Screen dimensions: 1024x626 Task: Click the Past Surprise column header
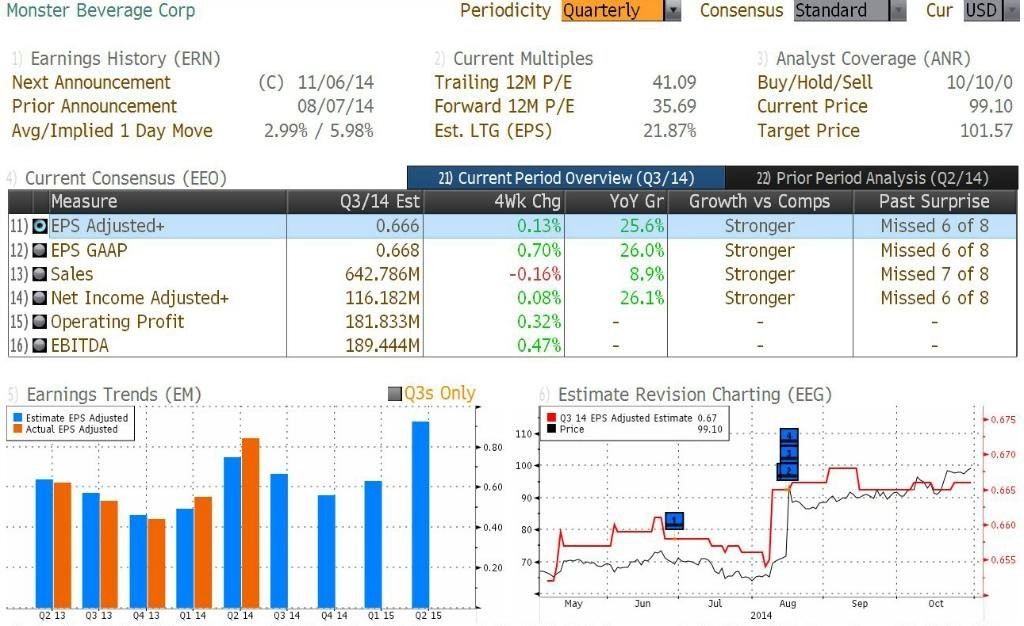(935, 202)
